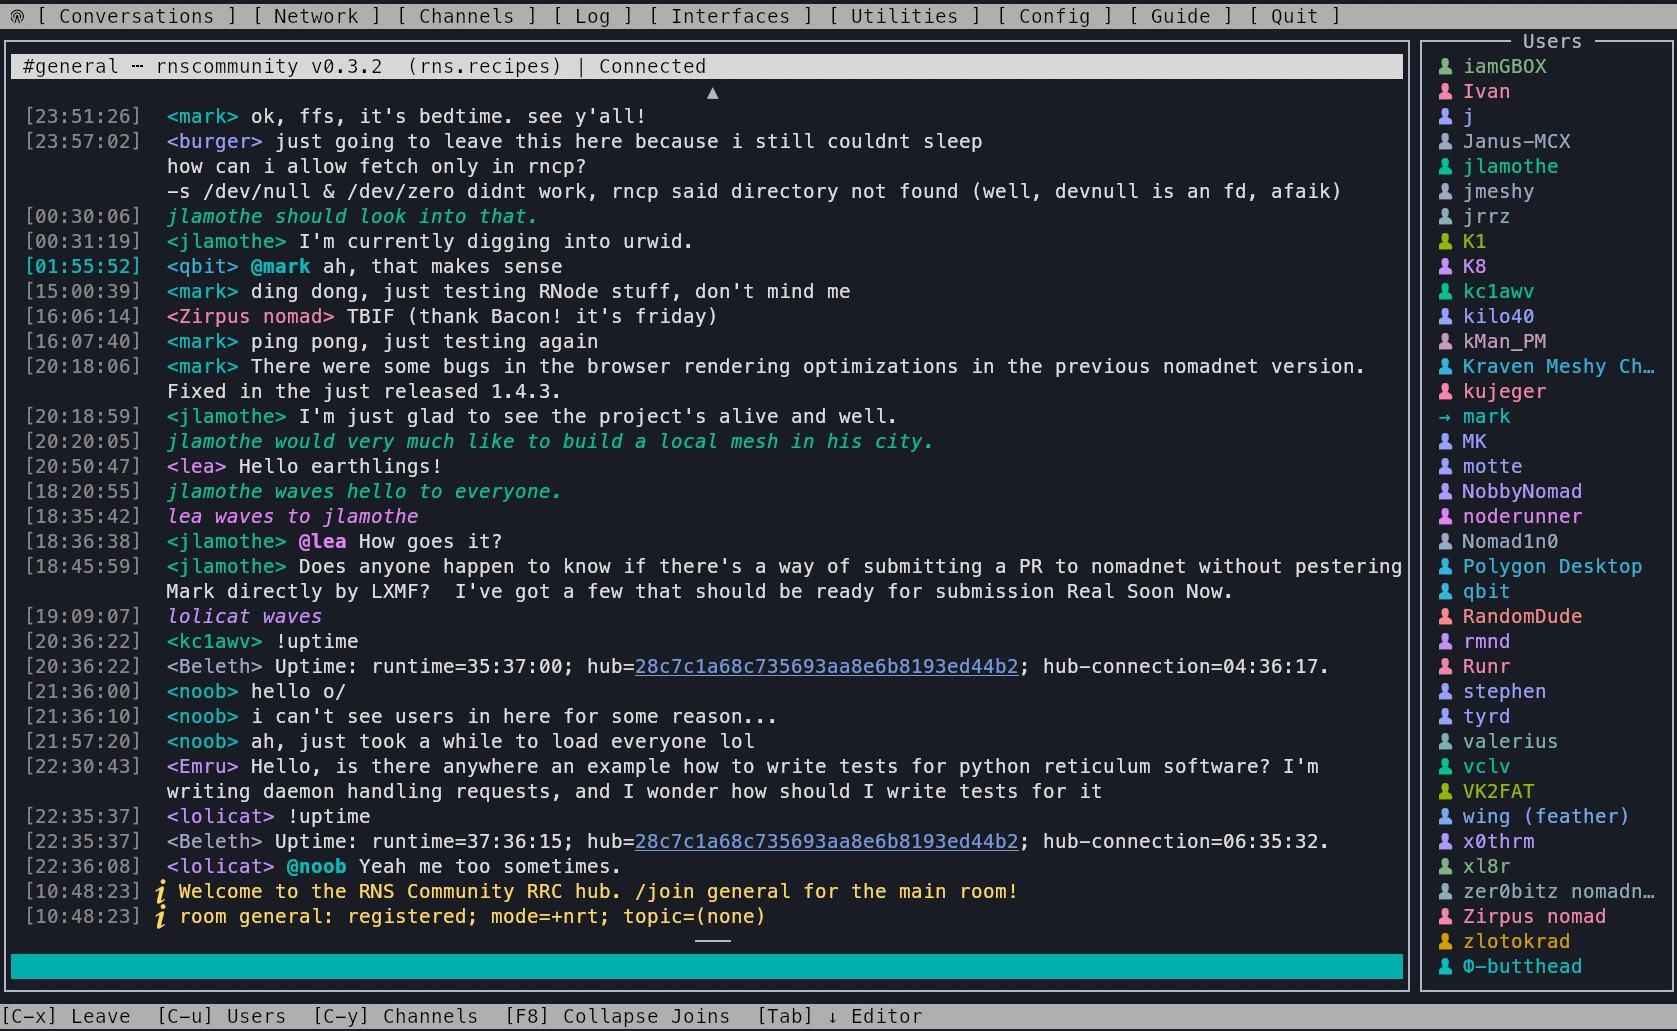This screenshot has height=1031, width=1677.
Task: Open the Utilities menu
Action: (904, 16)
